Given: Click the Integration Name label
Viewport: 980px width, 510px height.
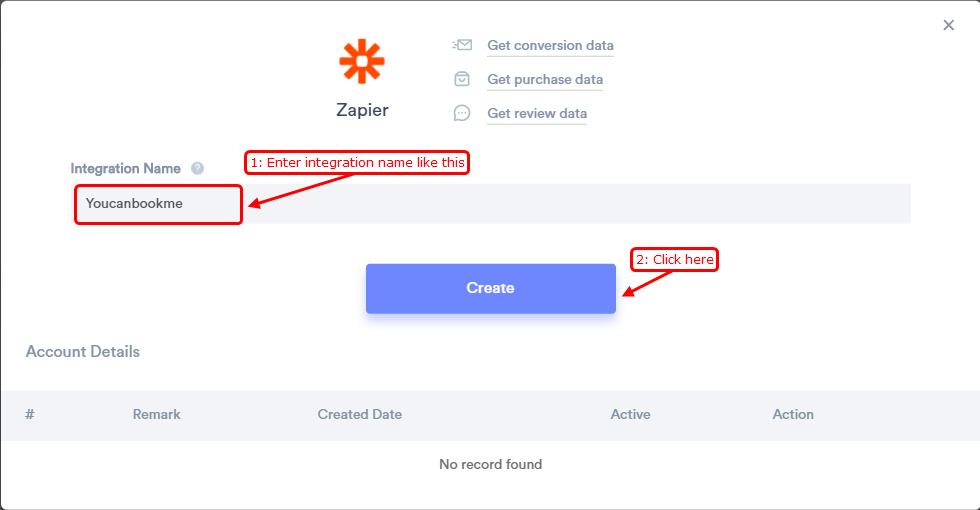Looking at the screenshot, I should click(125, 169).
